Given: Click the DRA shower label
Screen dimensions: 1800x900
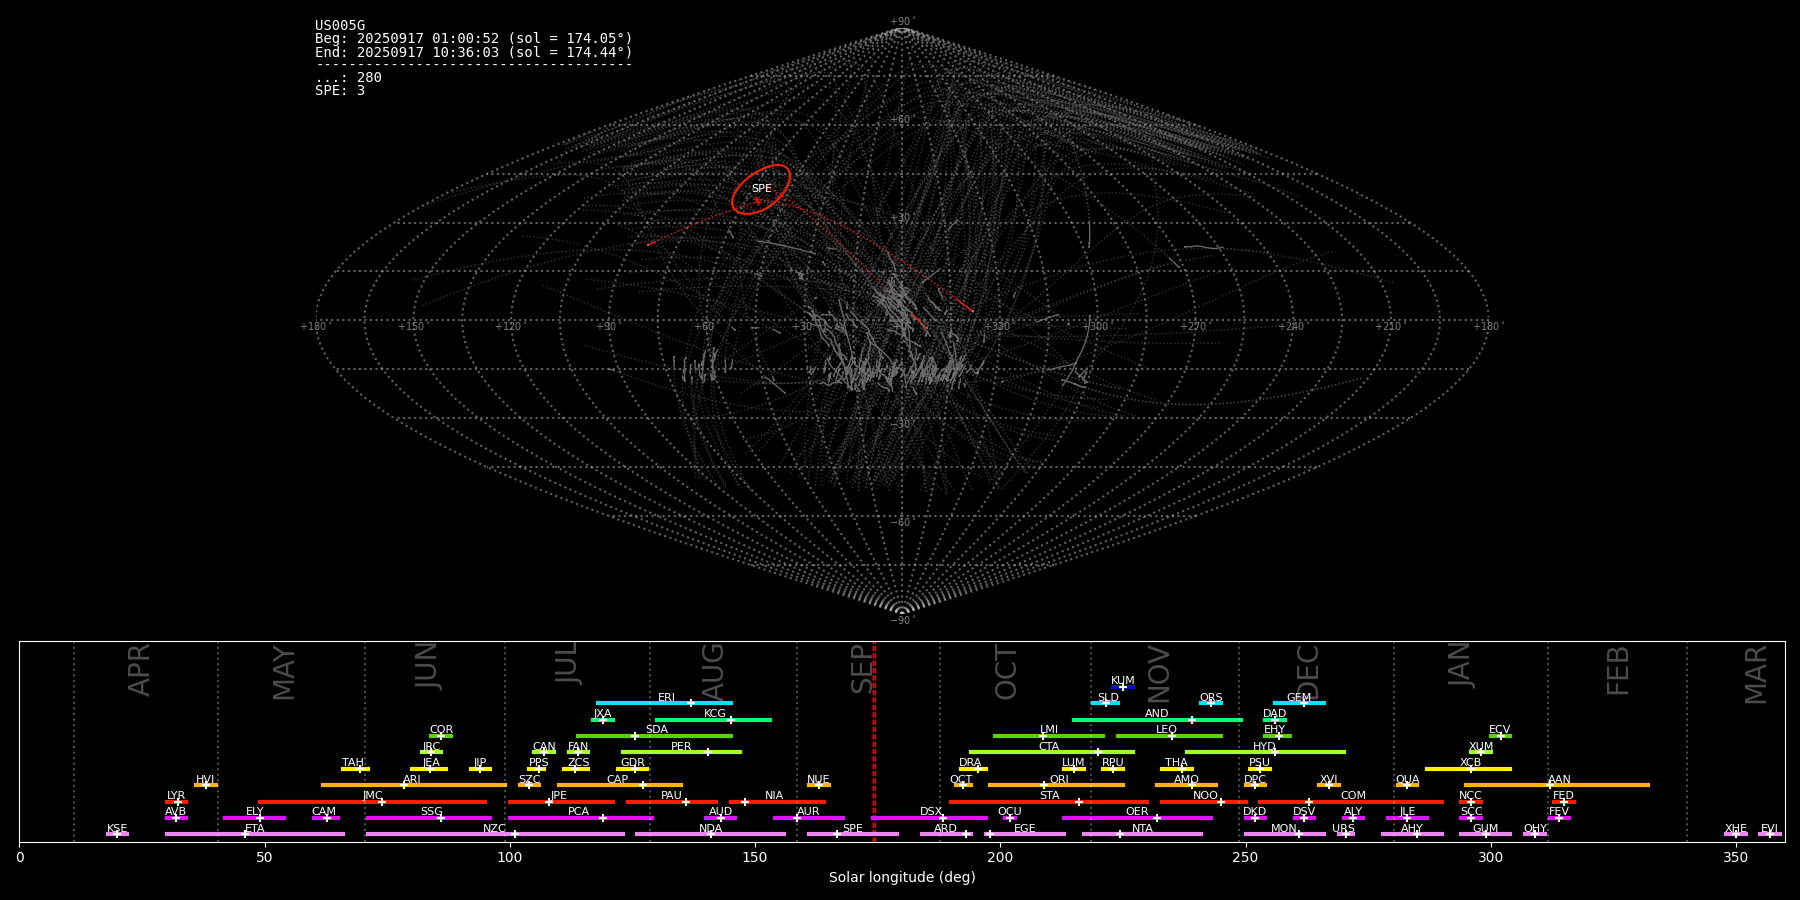Looking at the screenshot, I should [x=970, y=763].
